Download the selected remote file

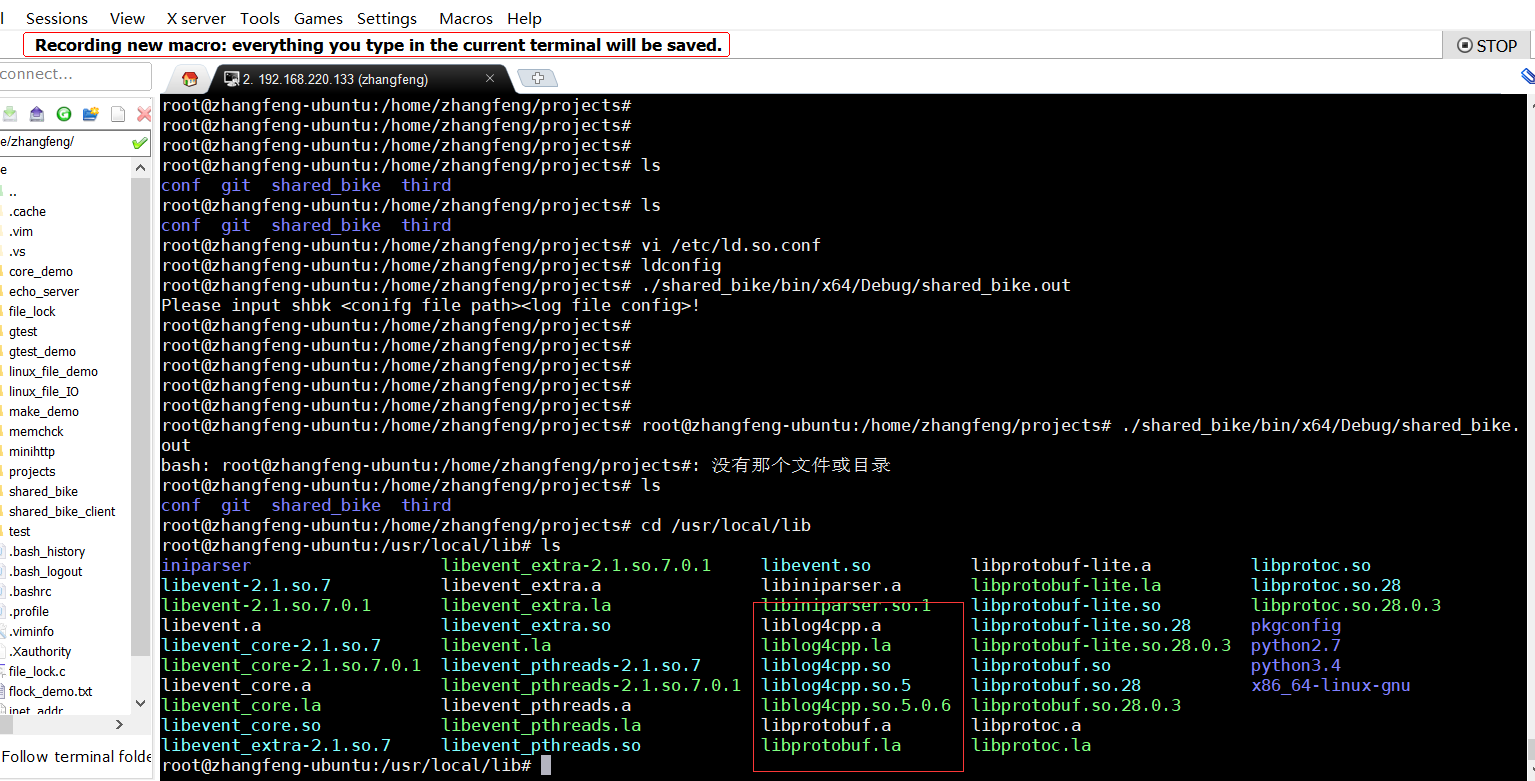(10, 113)
